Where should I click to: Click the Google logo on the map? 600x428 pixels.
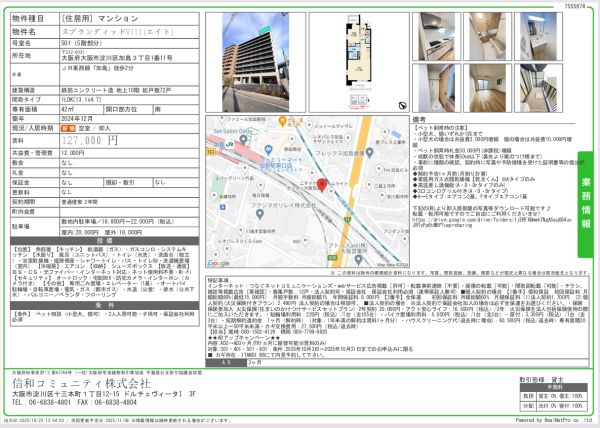coord(218,263)
